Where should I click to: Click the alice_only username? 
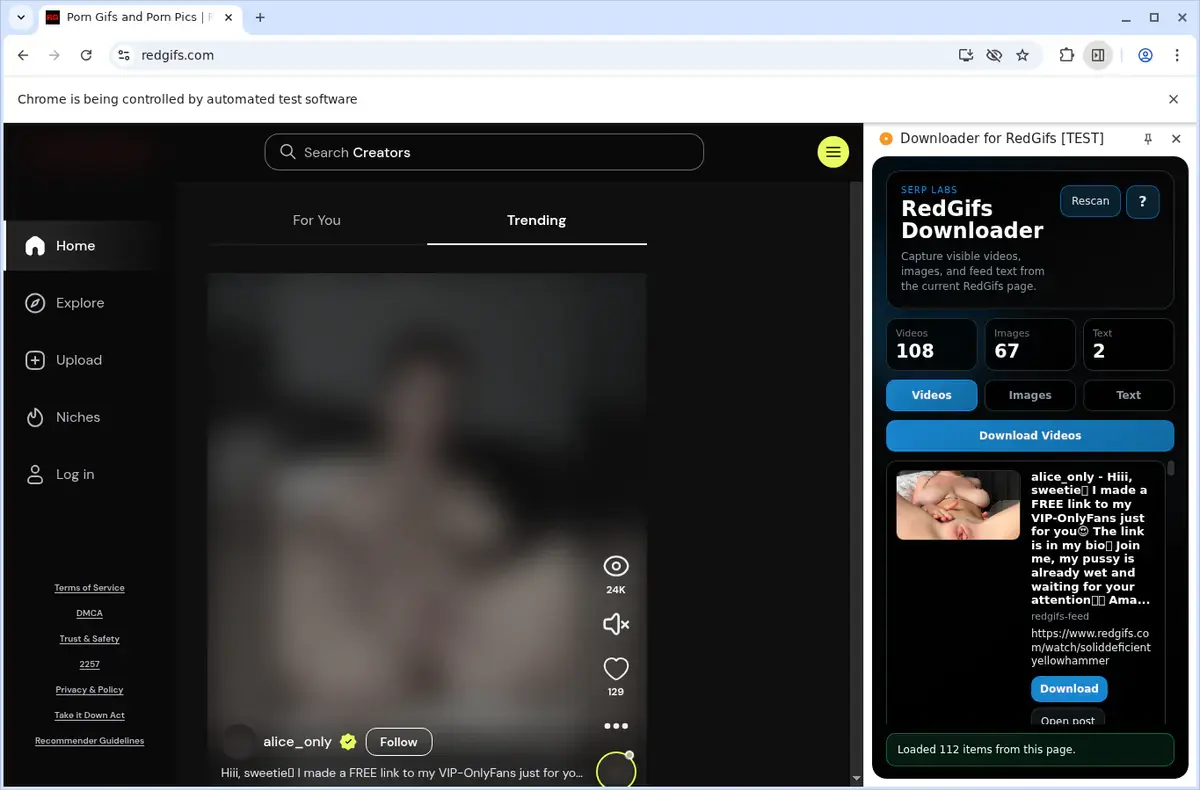pos(297,741)
